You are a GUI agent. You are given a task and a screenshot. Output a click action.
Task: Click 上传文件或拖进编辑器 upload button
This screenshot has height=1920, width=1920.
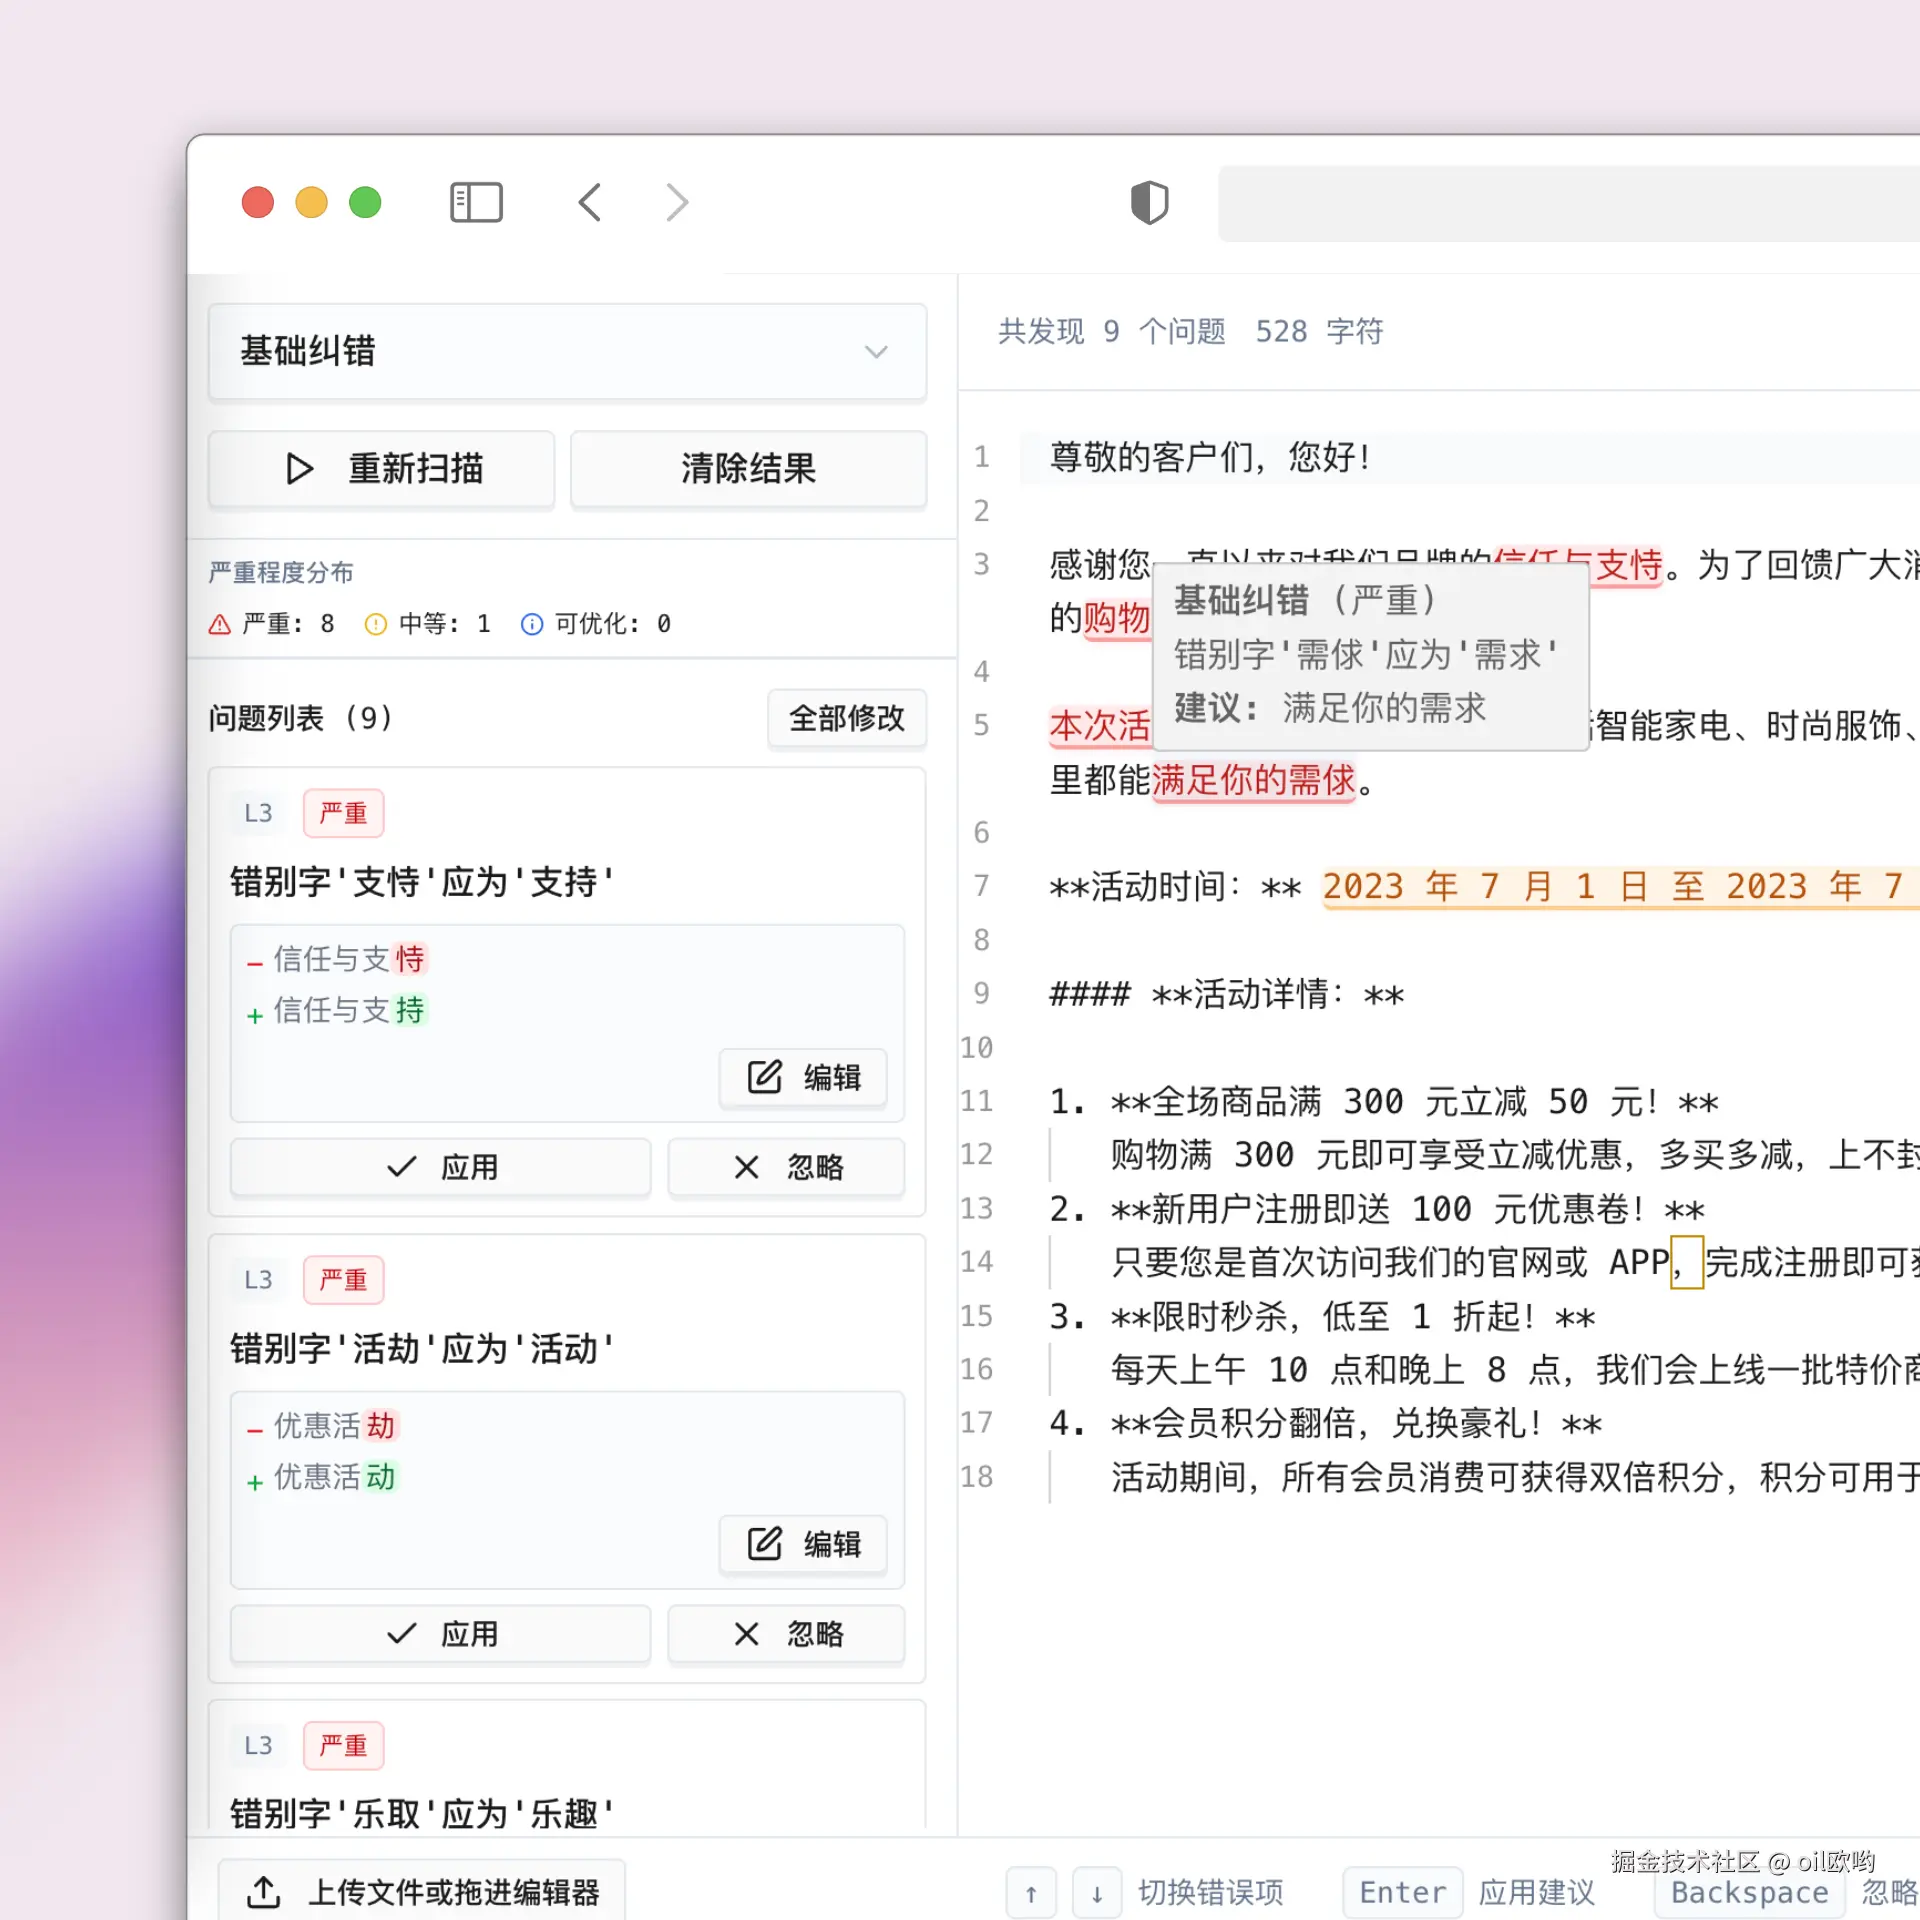pyautogui.click(x=422, y=1891)
